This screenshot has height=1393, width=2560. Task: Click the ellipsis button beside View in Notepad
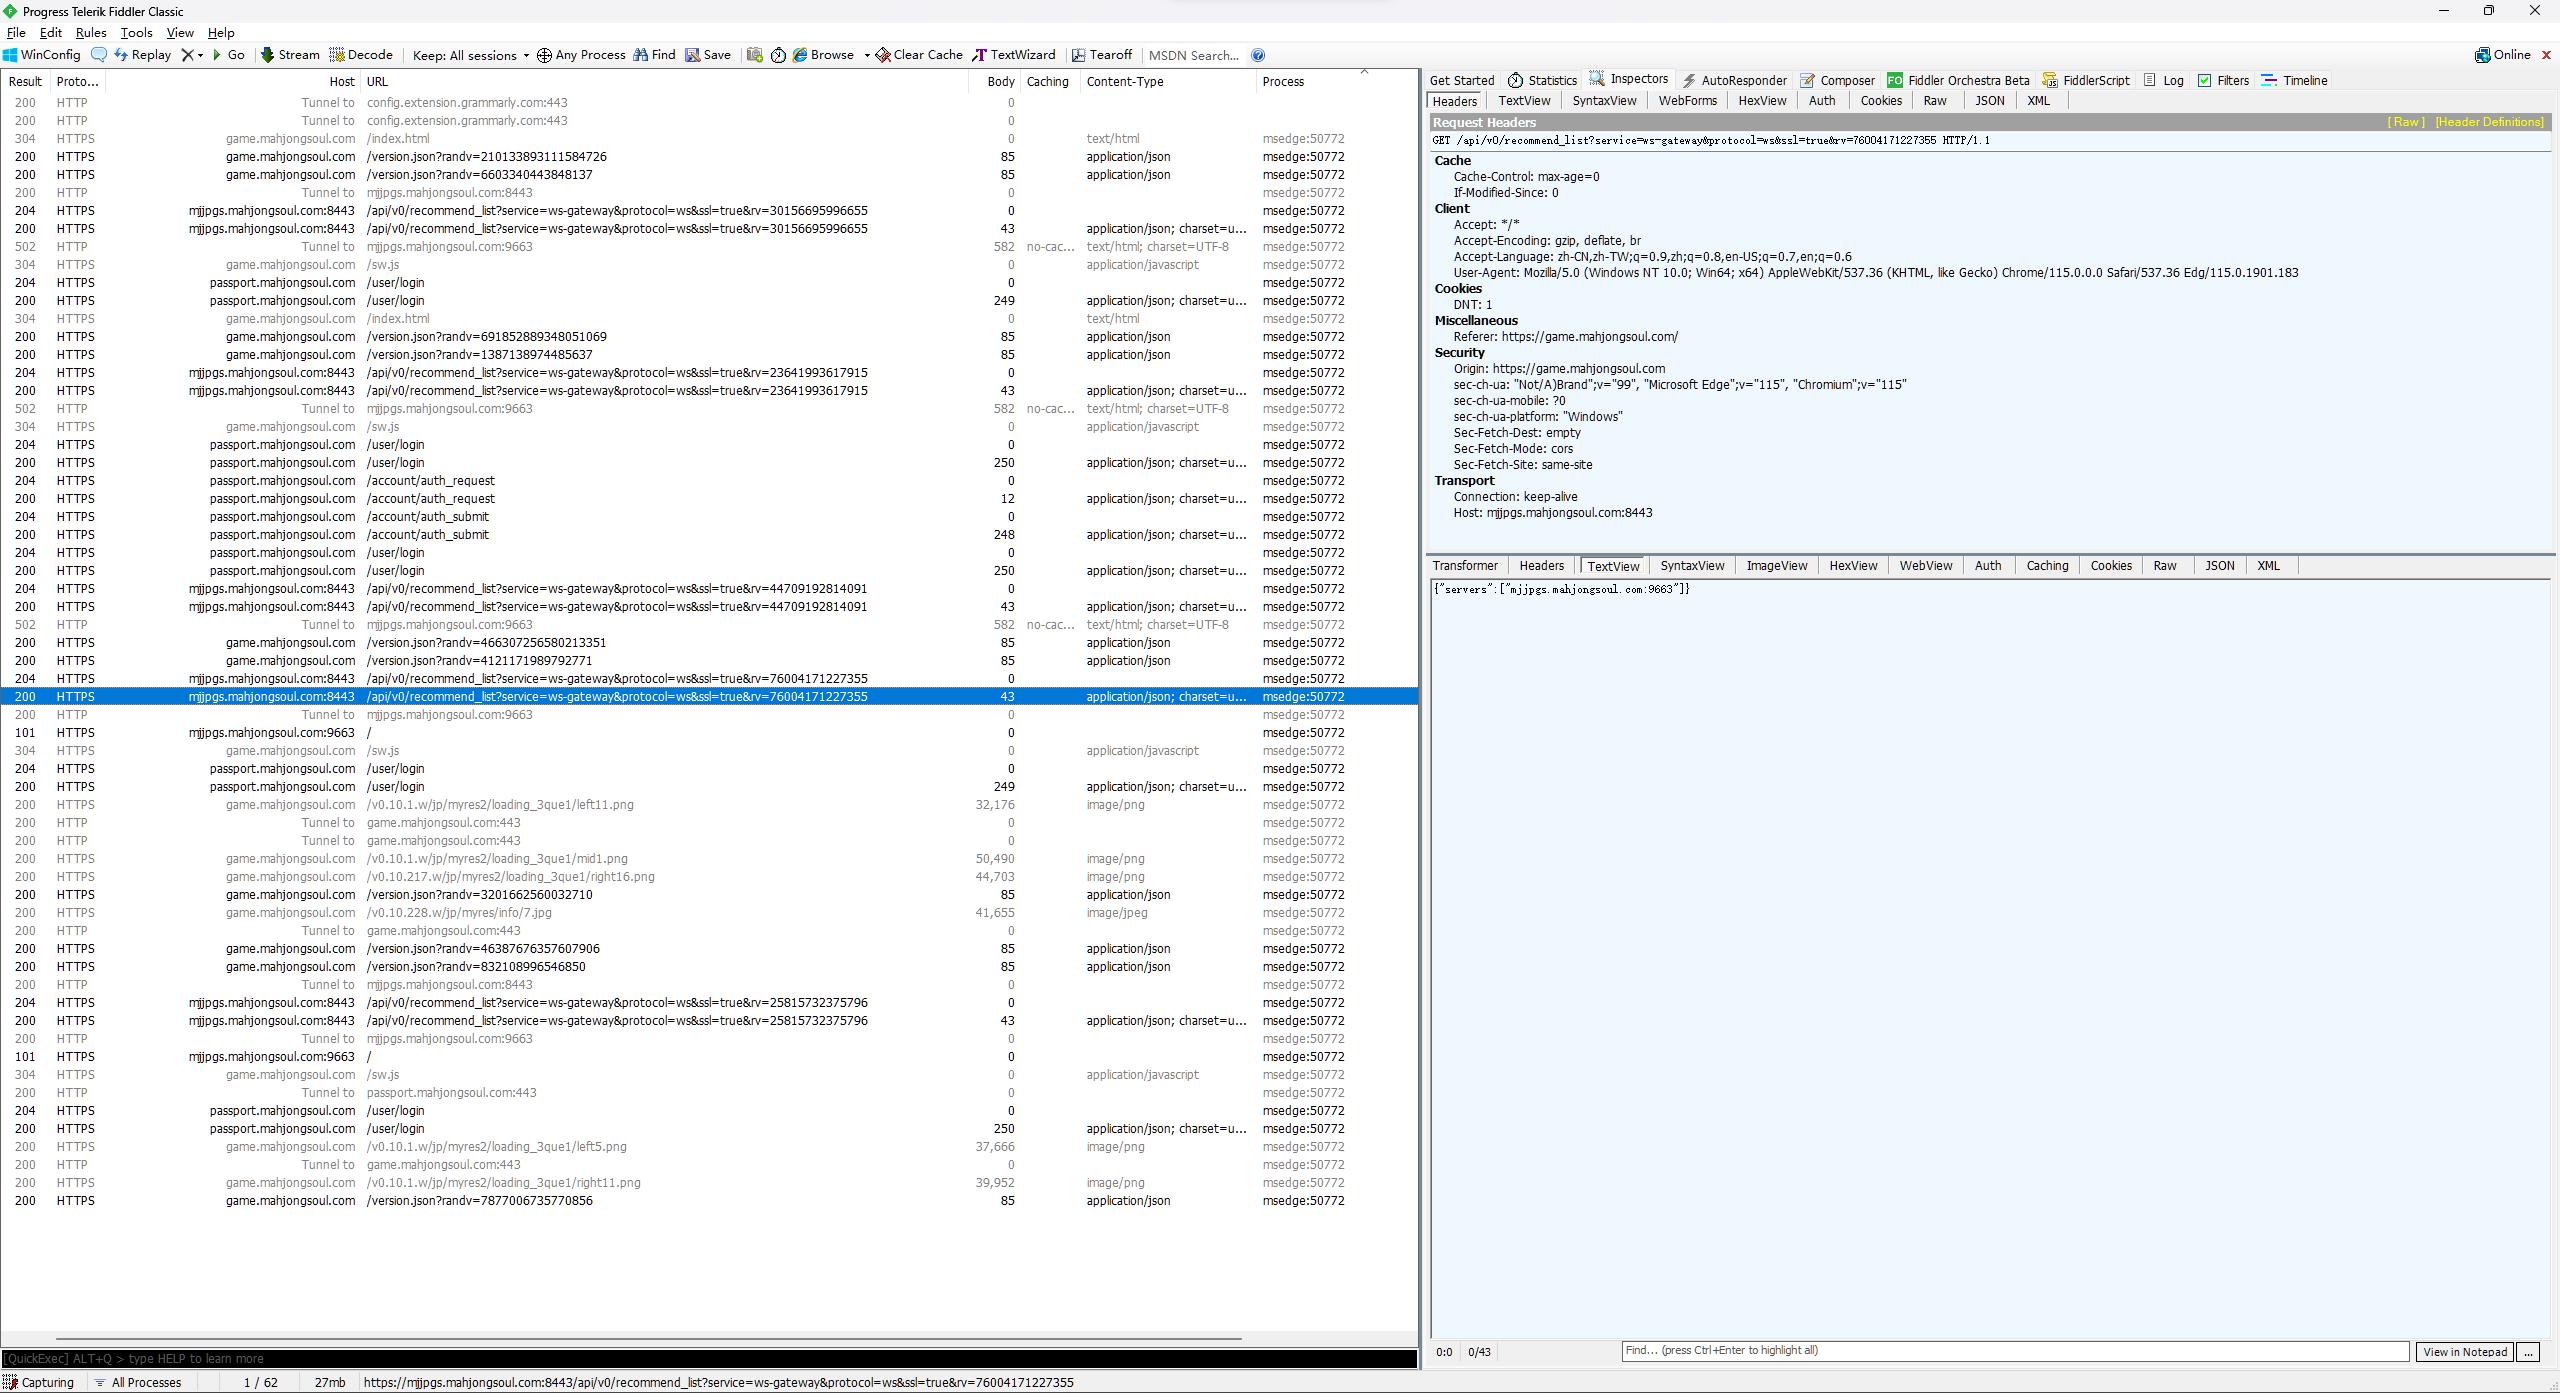click(2529, 1352)
